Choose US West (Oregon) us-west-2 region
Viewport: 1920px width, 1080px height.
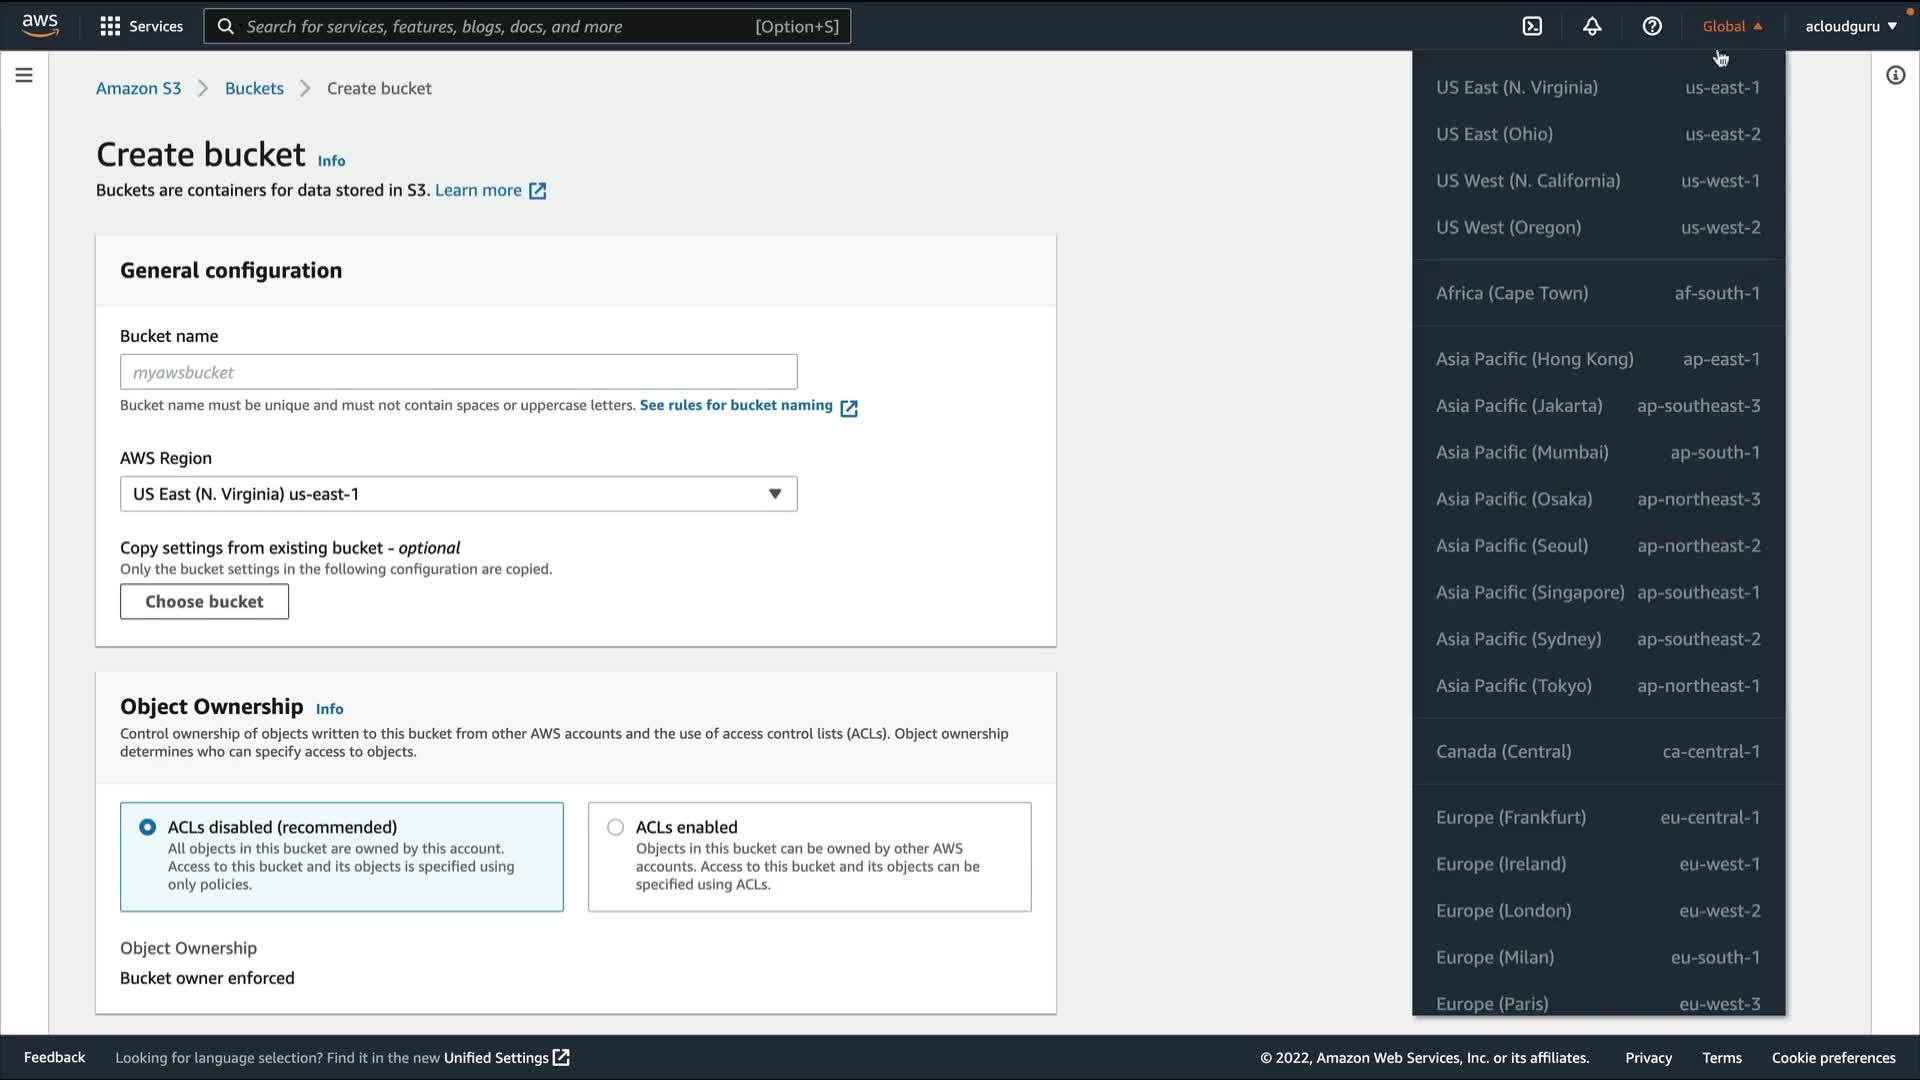coord(1597,227)
